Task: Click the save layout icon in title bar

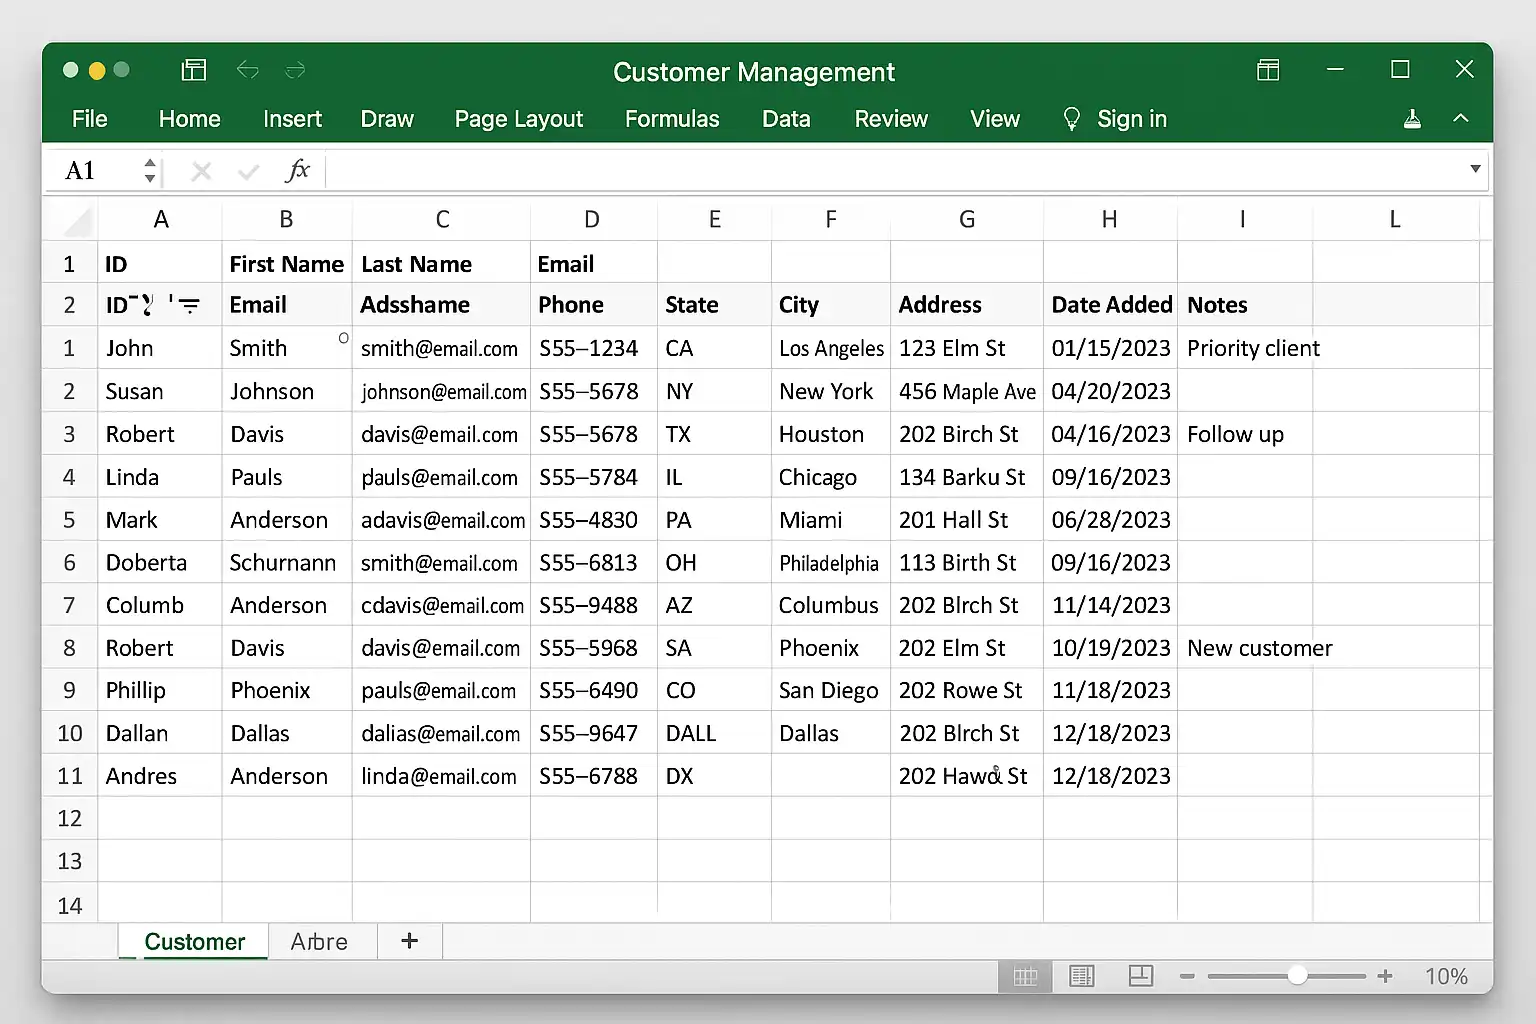Action: click(193, 70)
